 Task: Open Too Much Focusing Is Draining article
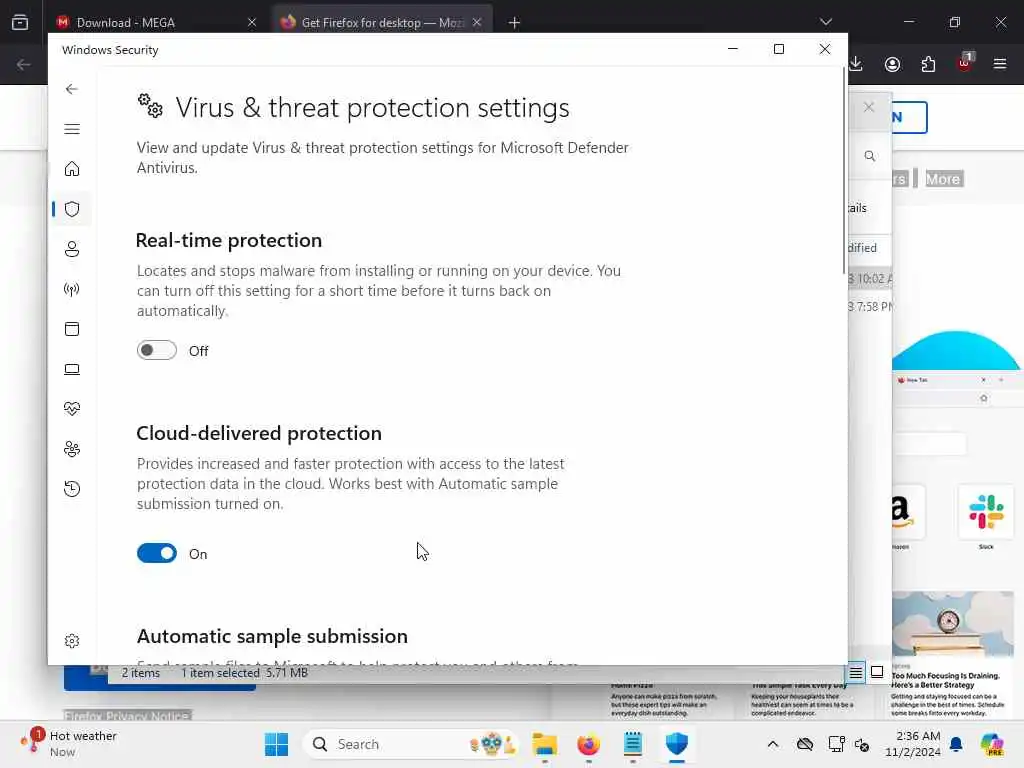953,654
